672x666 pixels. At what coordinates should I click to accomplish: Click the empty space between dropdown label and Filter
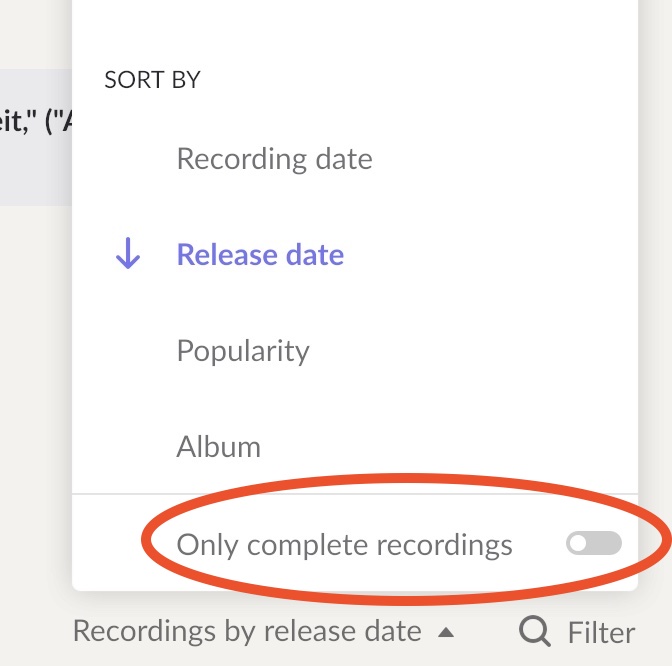(x=486, y=632)
